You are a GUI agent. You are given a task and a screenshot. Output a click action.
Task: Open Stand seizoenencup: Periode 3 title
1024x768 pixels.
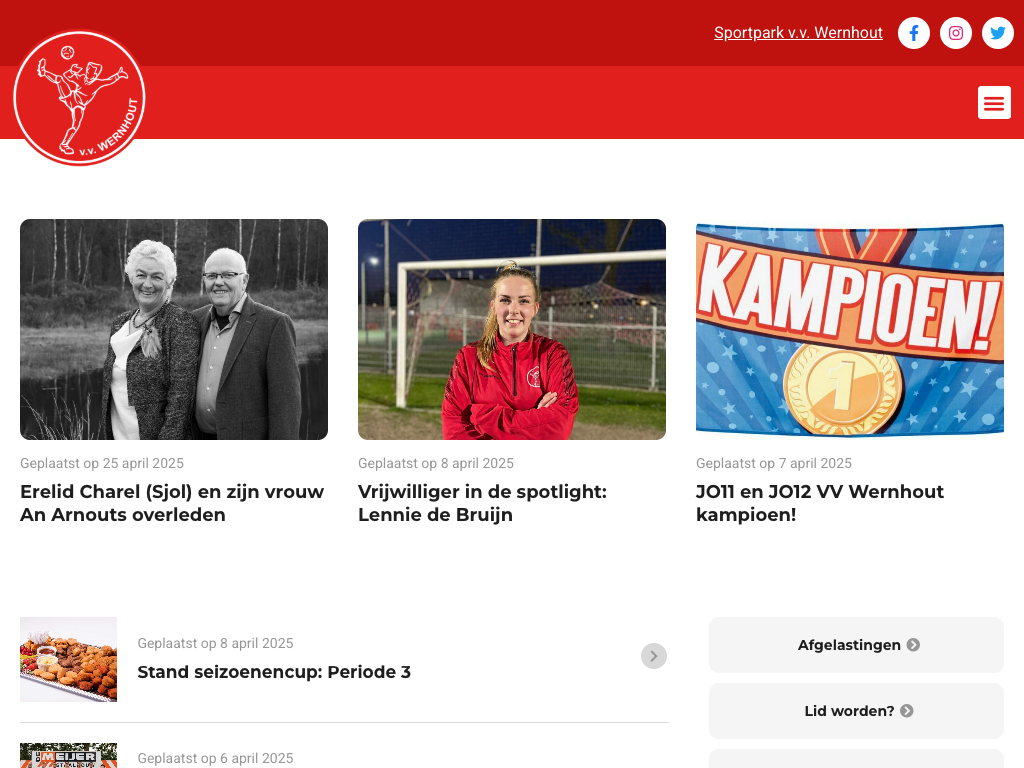click(x=274, y=672)
